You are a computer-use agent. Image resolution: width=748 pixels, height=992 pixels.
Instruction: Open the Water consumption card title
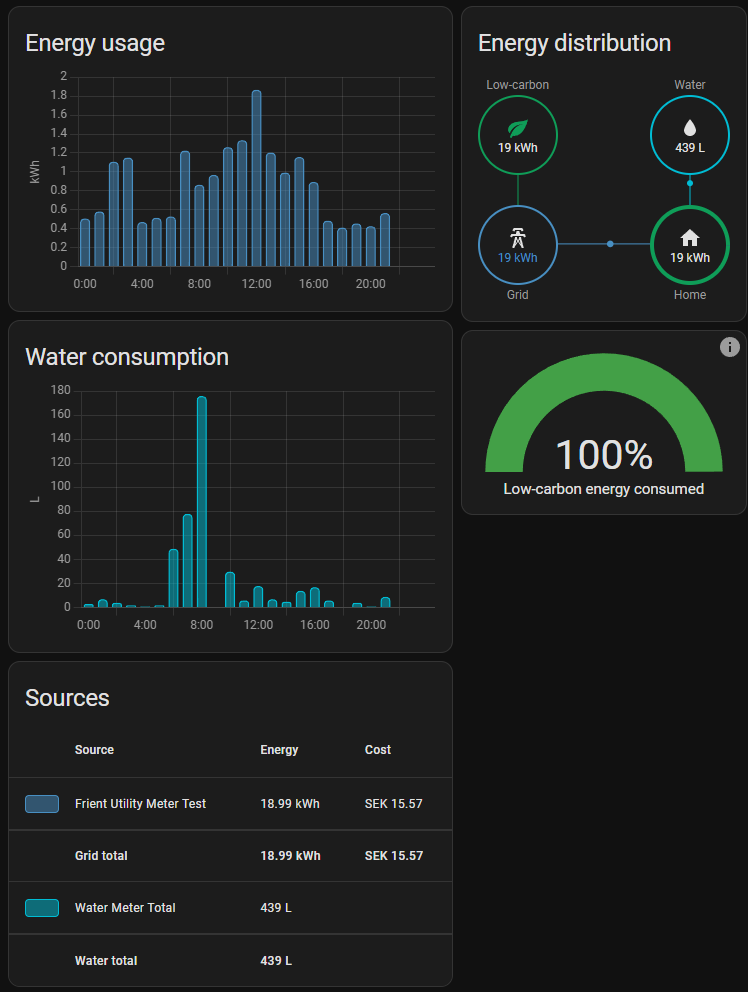click(127, 357)
